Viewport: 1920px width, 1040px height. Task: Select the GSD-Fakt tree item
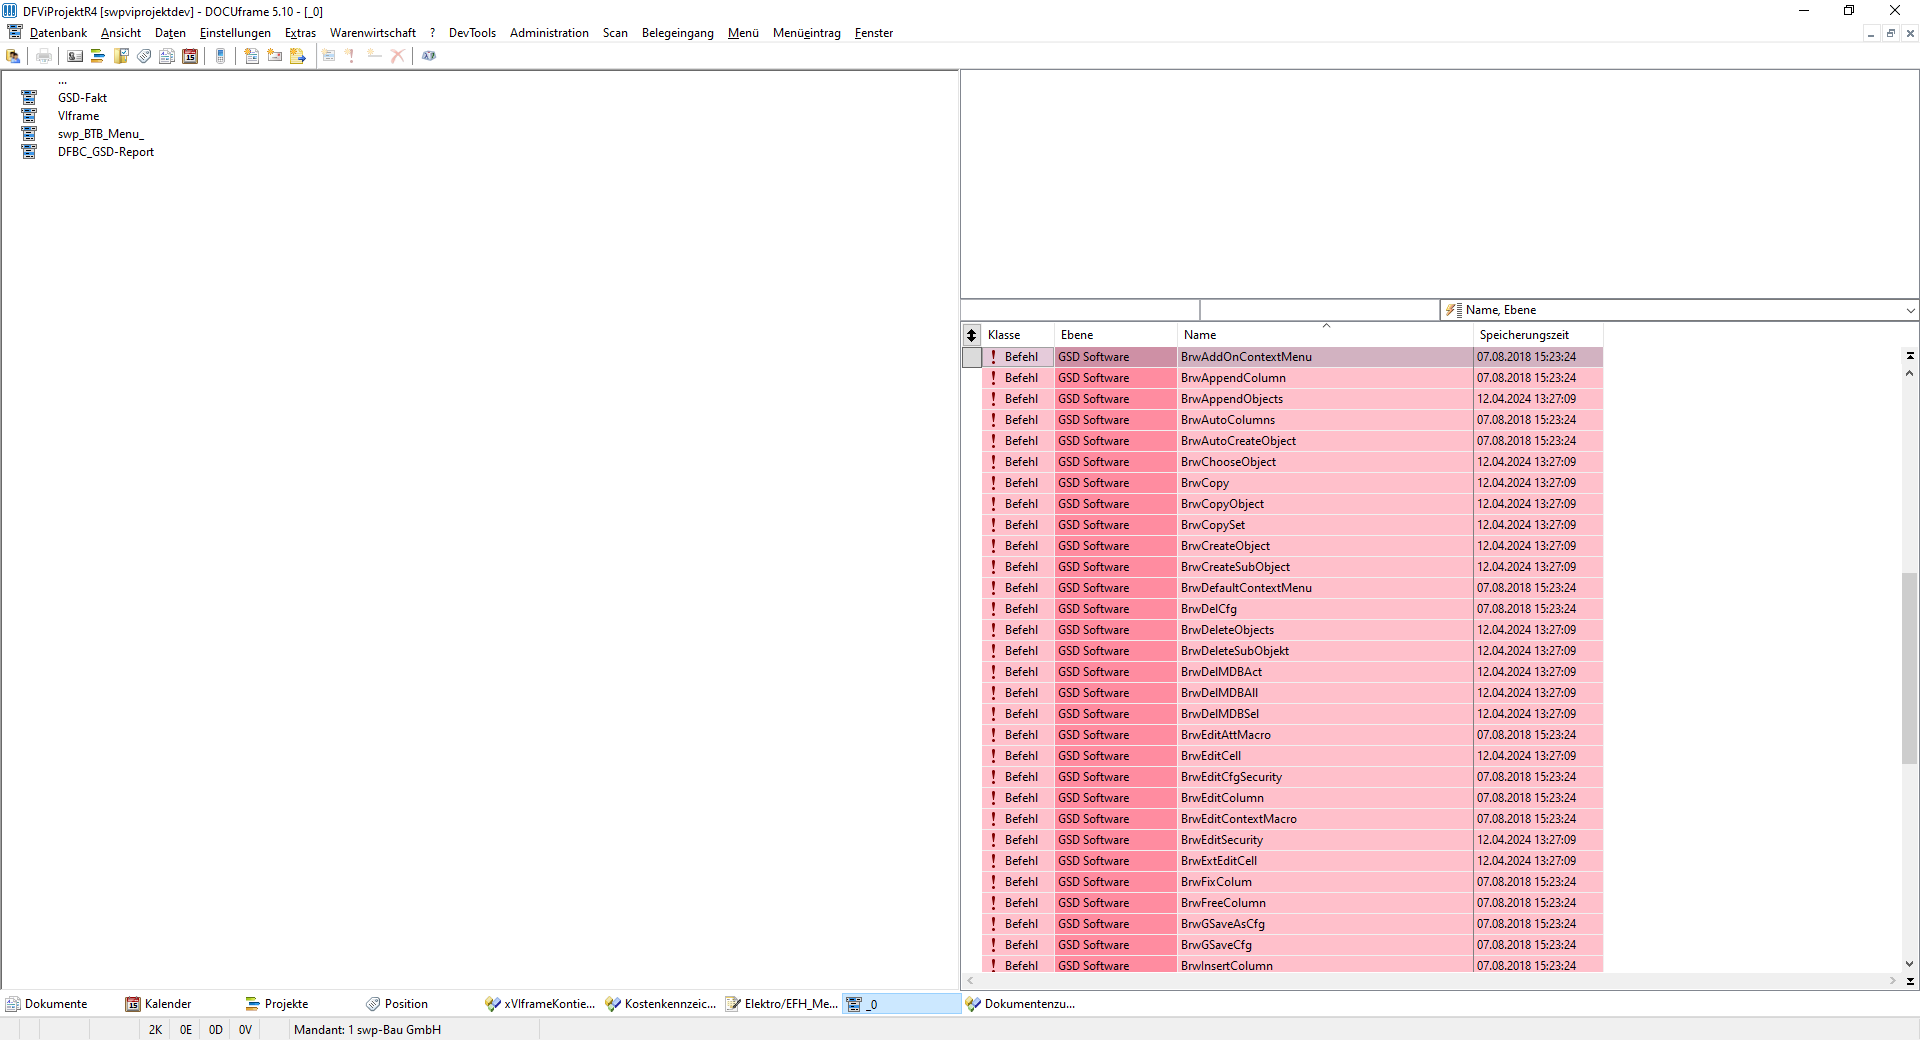click(82, 98)
